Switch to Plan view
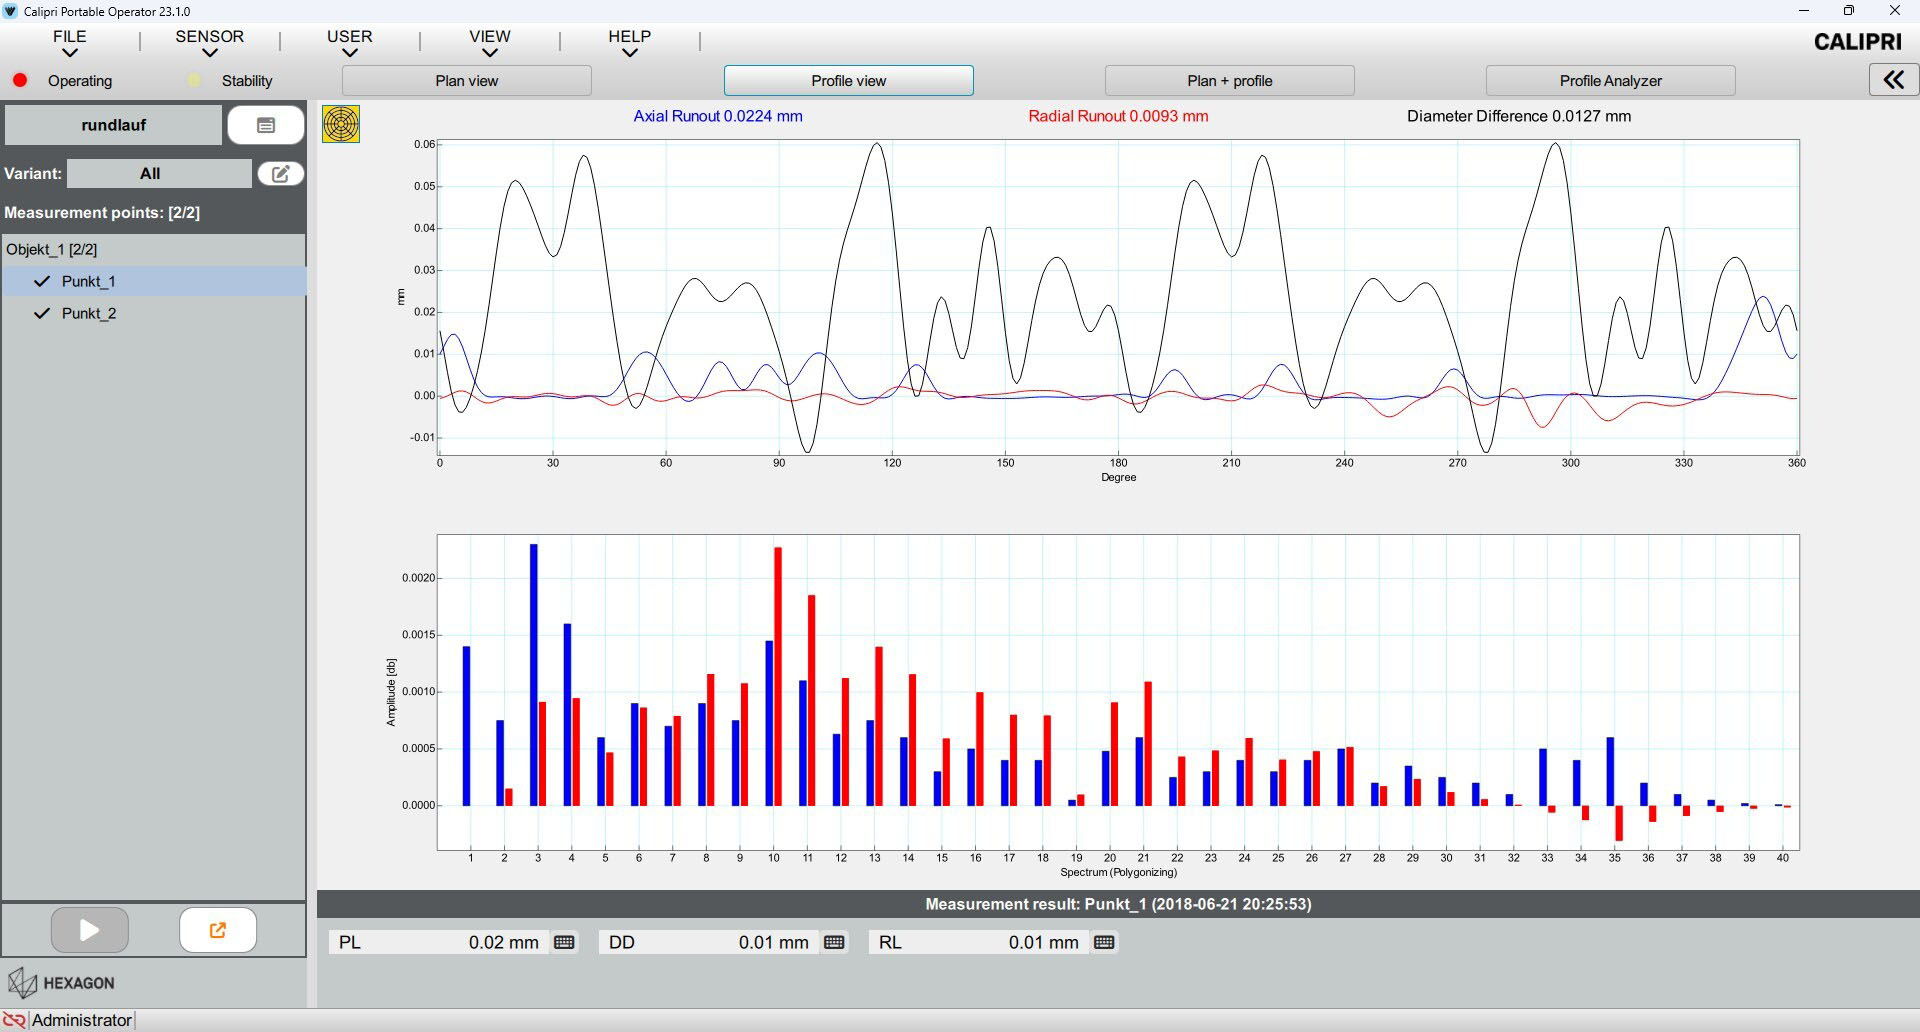The width and height of the screenshot is (1920, 1032). pos(467,81)
